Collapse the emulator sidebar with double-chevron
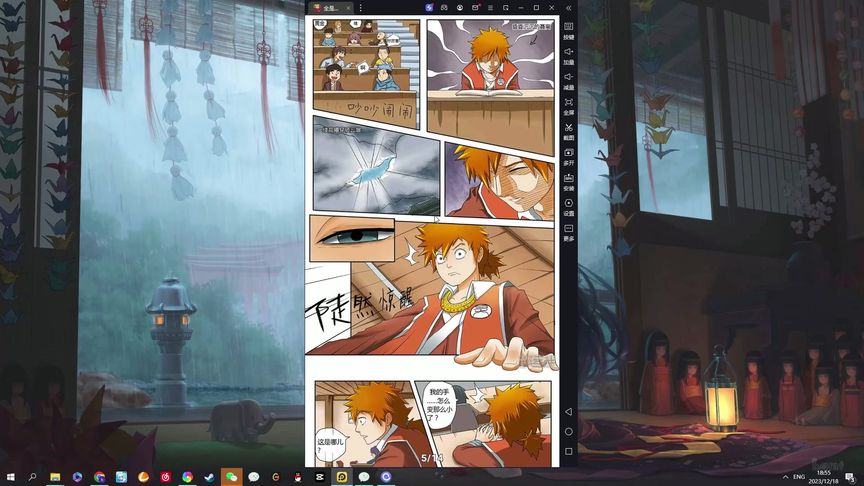 pos(569,8)
